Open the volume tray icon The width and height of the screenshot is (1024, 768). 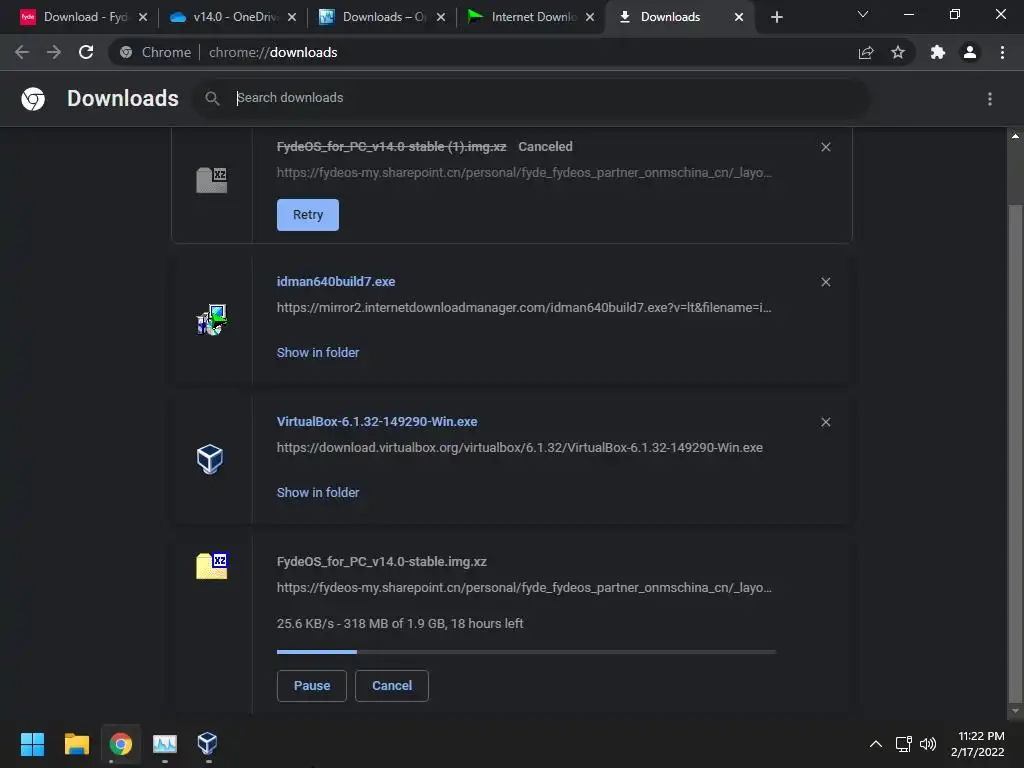(928, 744)
